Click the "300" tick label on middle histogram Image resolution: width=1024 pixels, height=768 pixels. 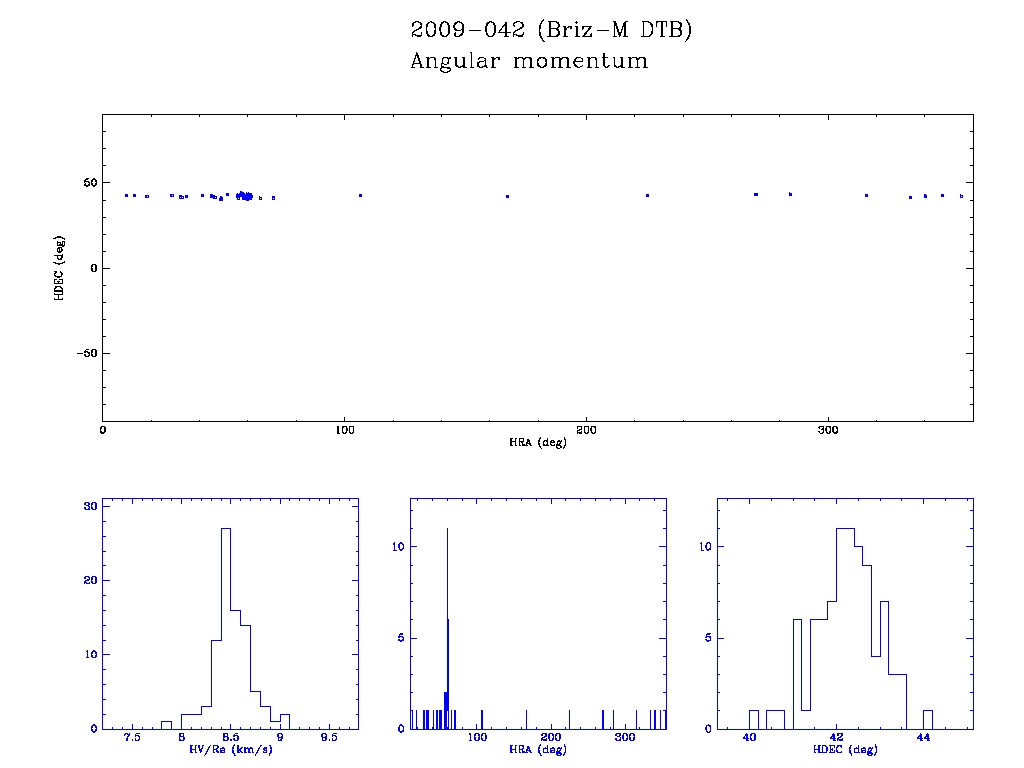point(624,738)
